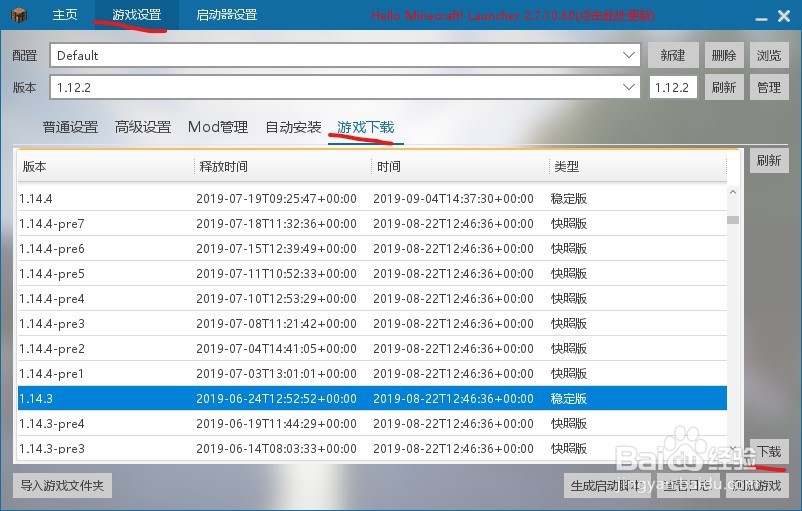
Task: Click the 查看日志 button
Action: [688, 485]
